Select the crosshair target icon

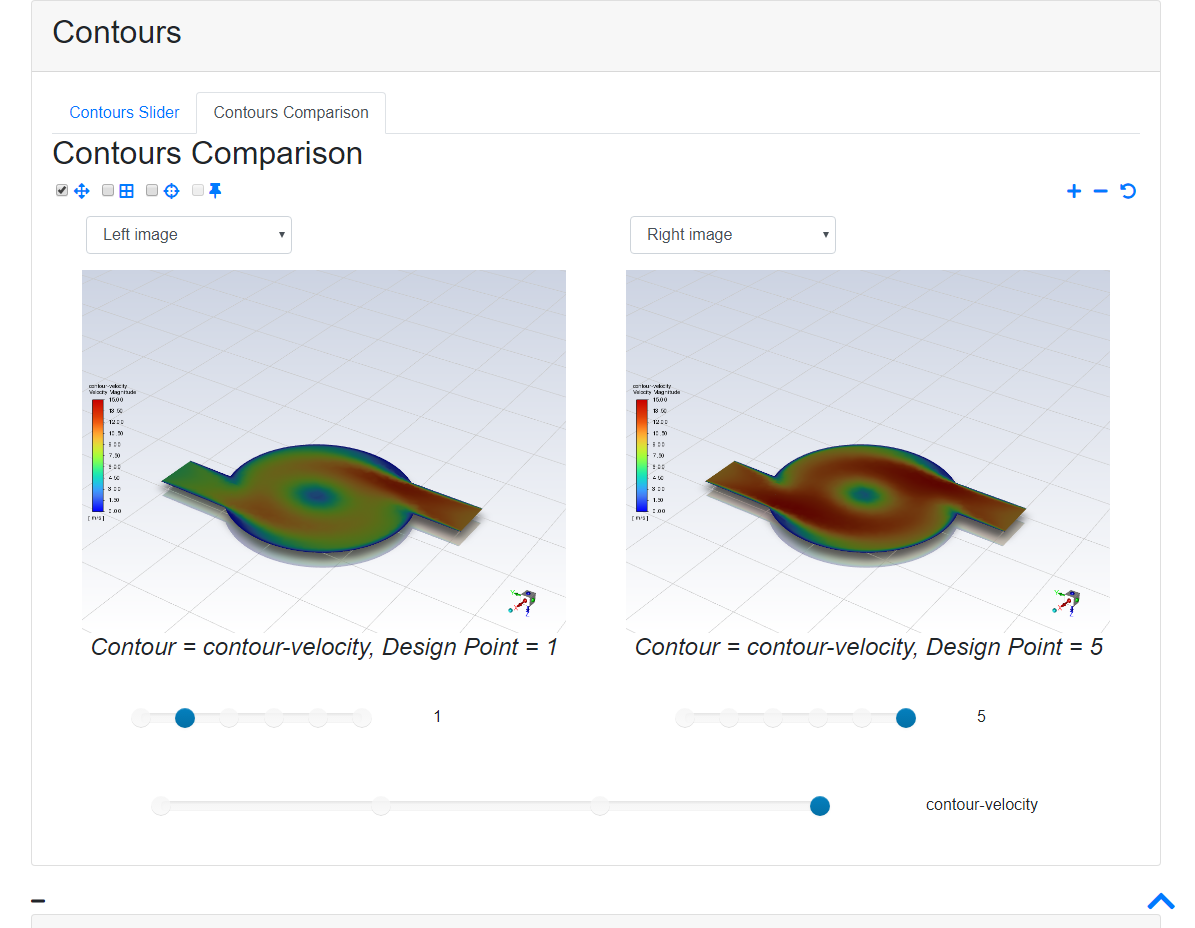pos(171,190)
